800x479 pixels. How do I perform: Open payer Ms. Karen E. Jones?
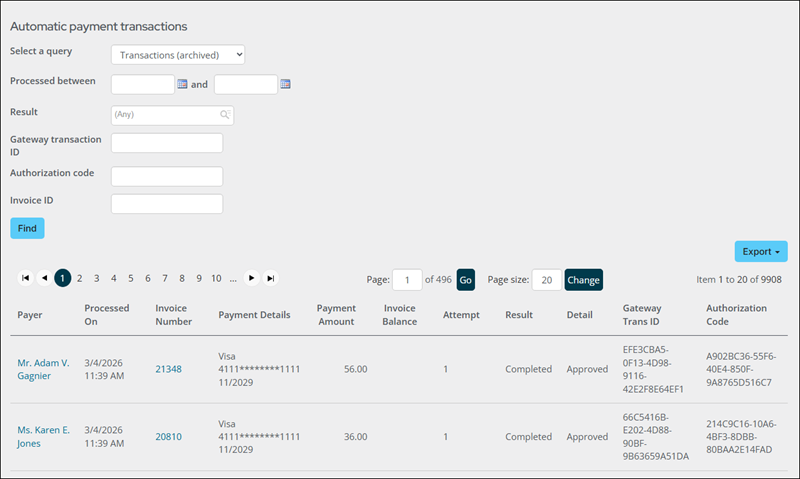click(x=43, y=437)
